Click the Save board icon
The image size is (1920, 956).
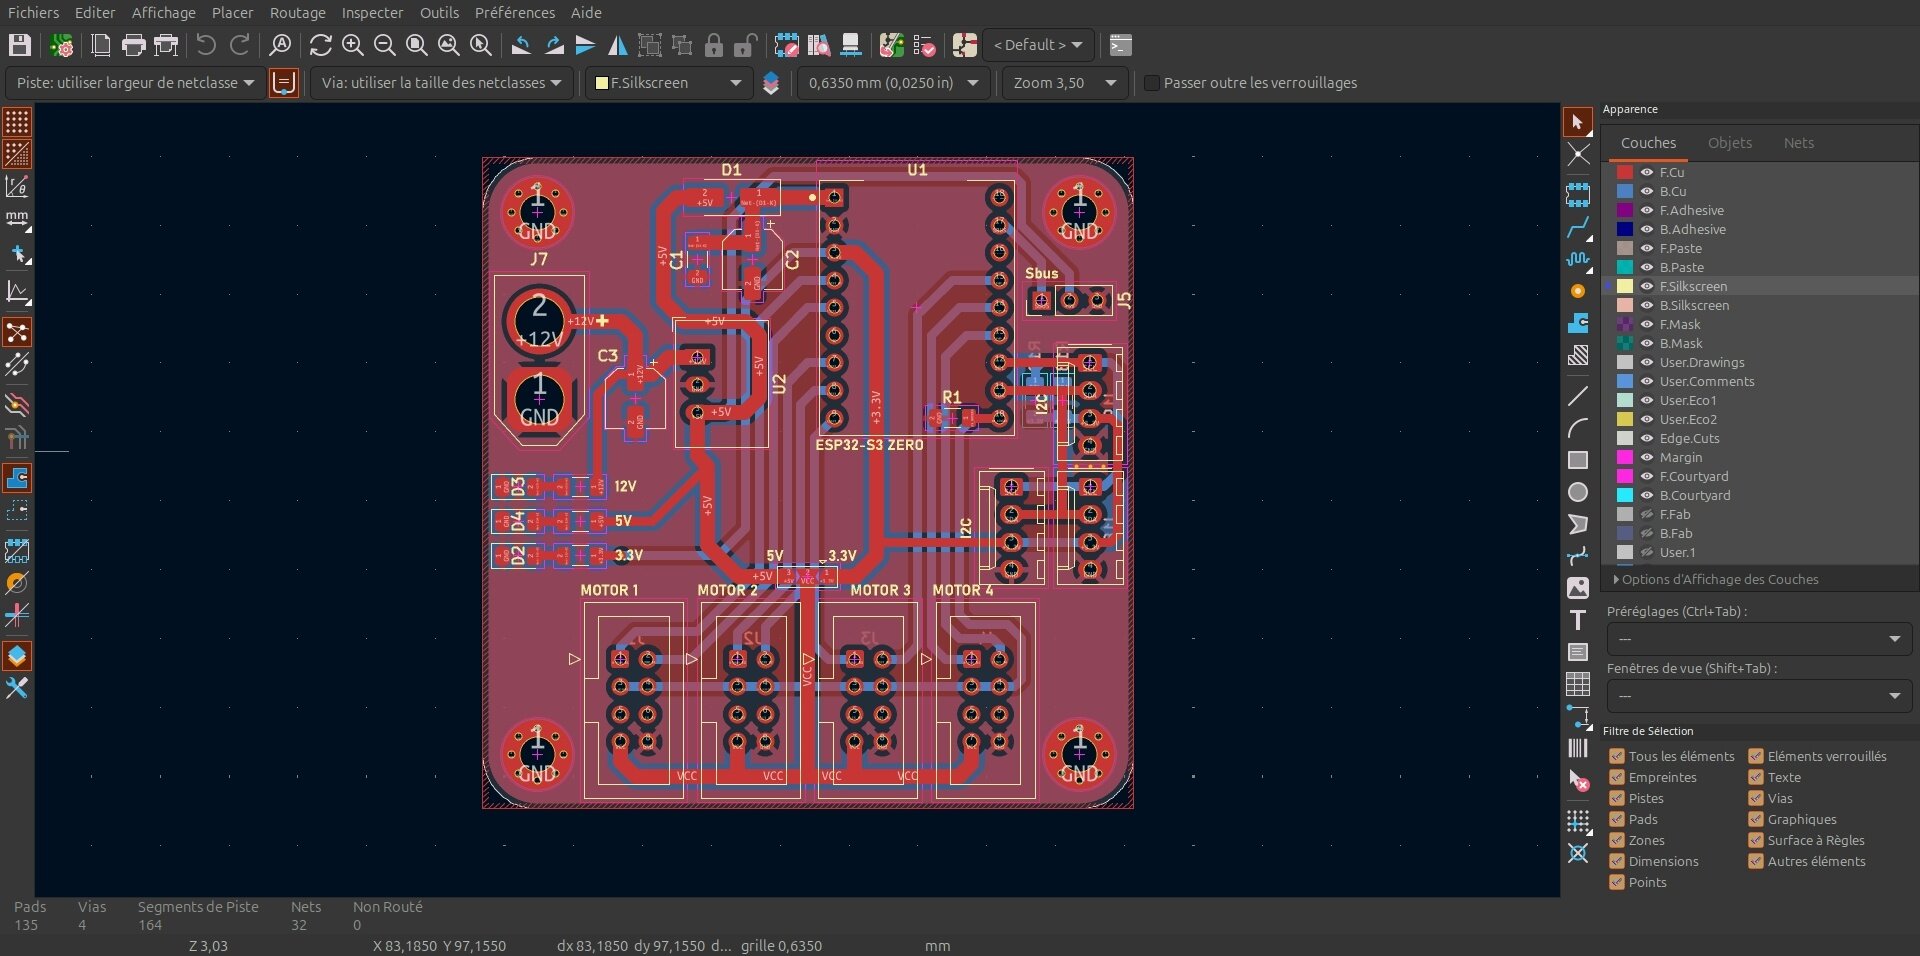click(20, 45)
